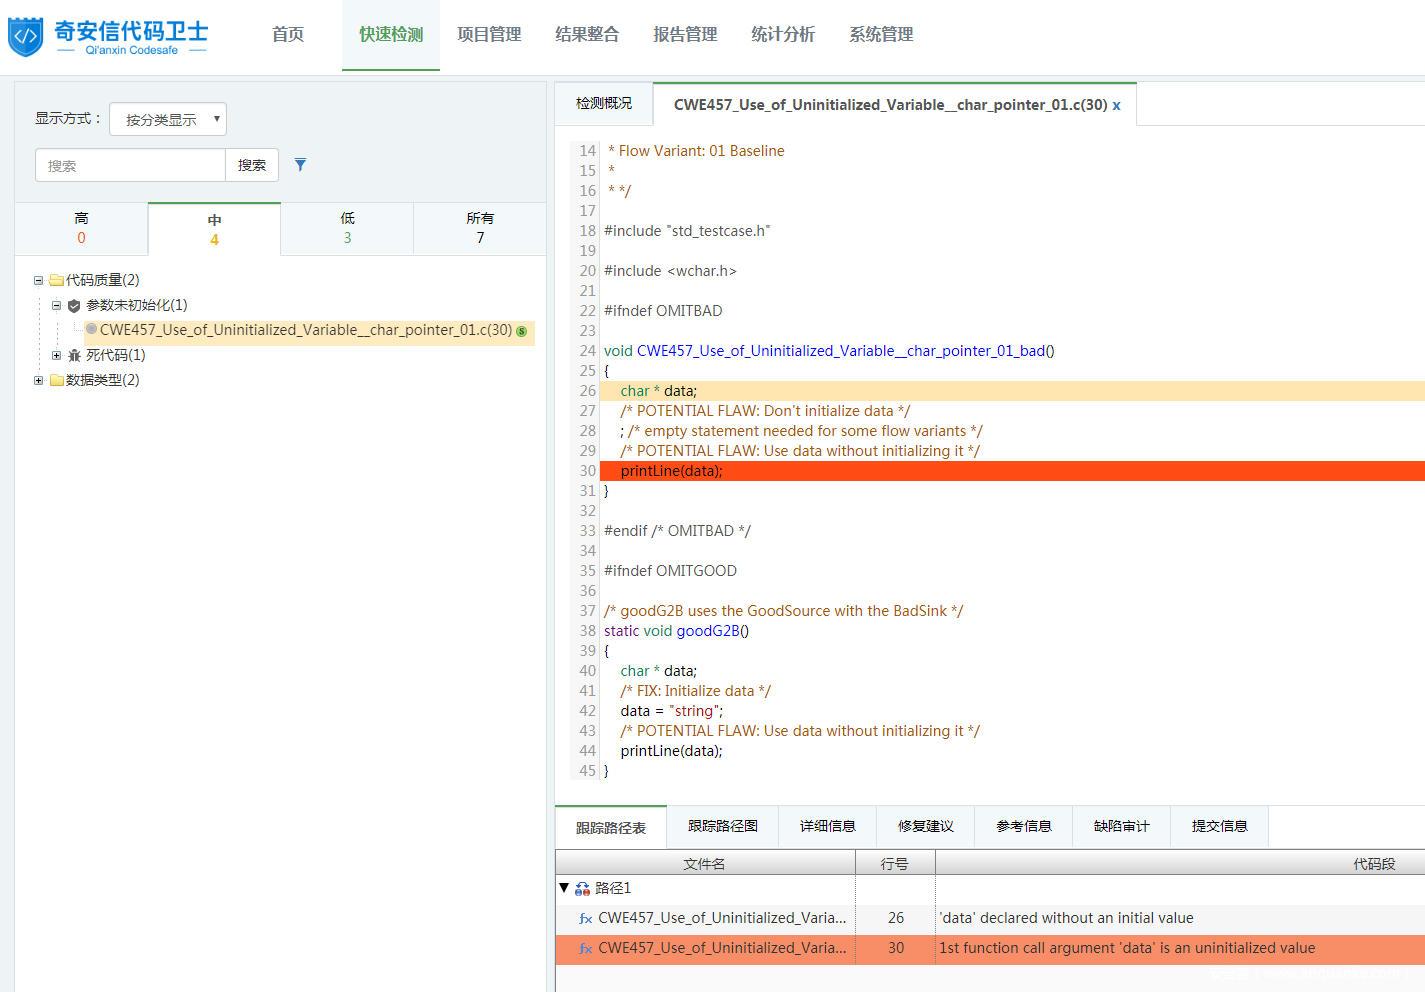Open 项目管理 in the top navigation
Image resolution: width=1425 pixels, height=992 pixels.
pyautogui.click(x=489, y=35)
